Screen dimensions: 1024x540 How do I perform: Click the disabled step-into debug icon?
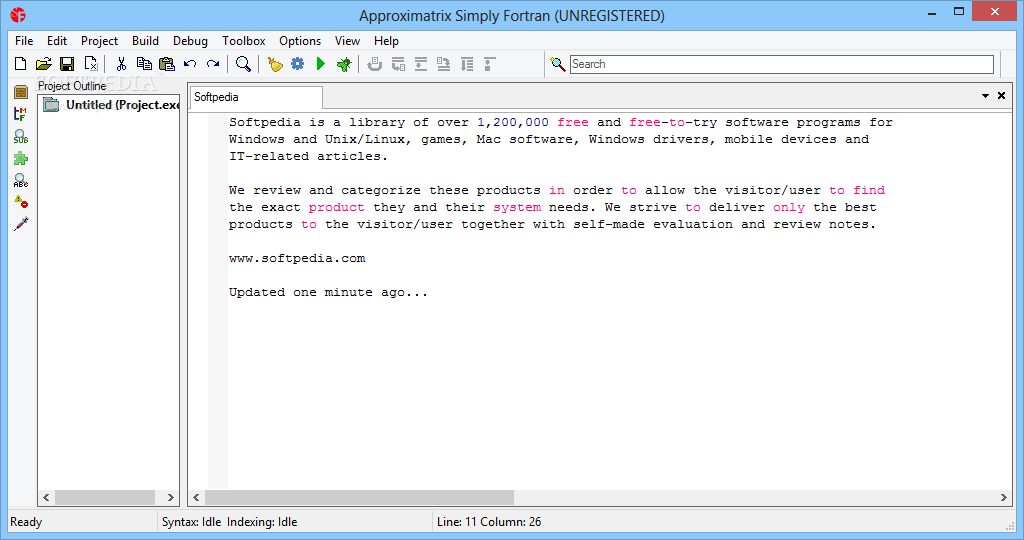pos(444,64)
